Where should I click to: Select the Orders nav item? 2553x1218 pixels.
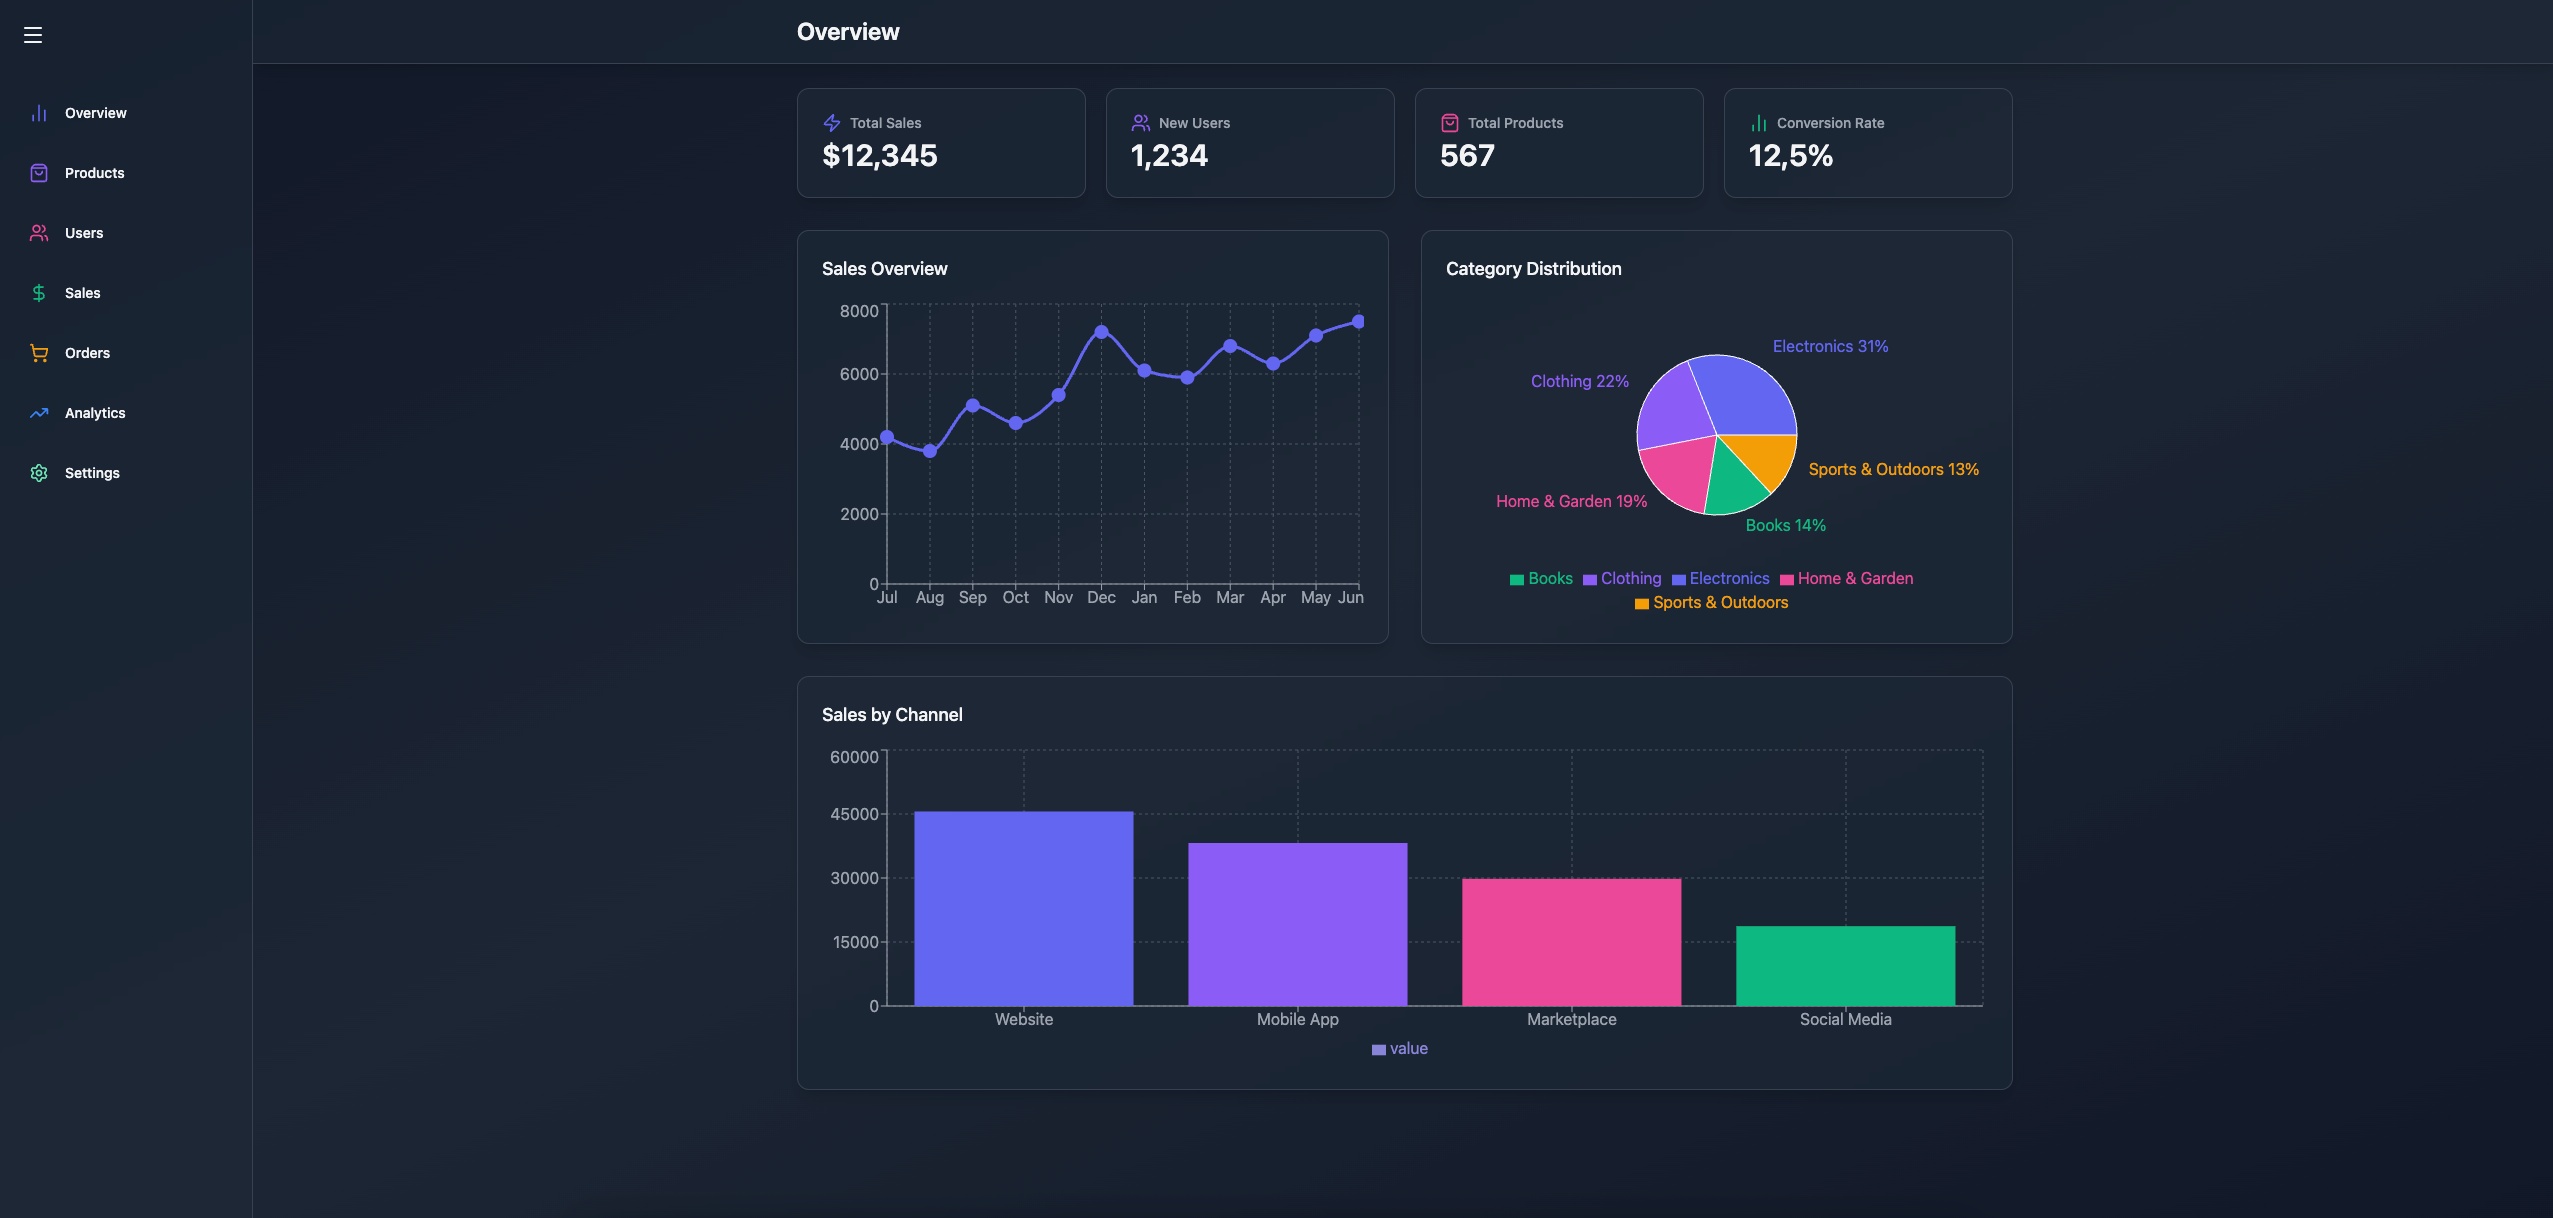pos(87,352)
